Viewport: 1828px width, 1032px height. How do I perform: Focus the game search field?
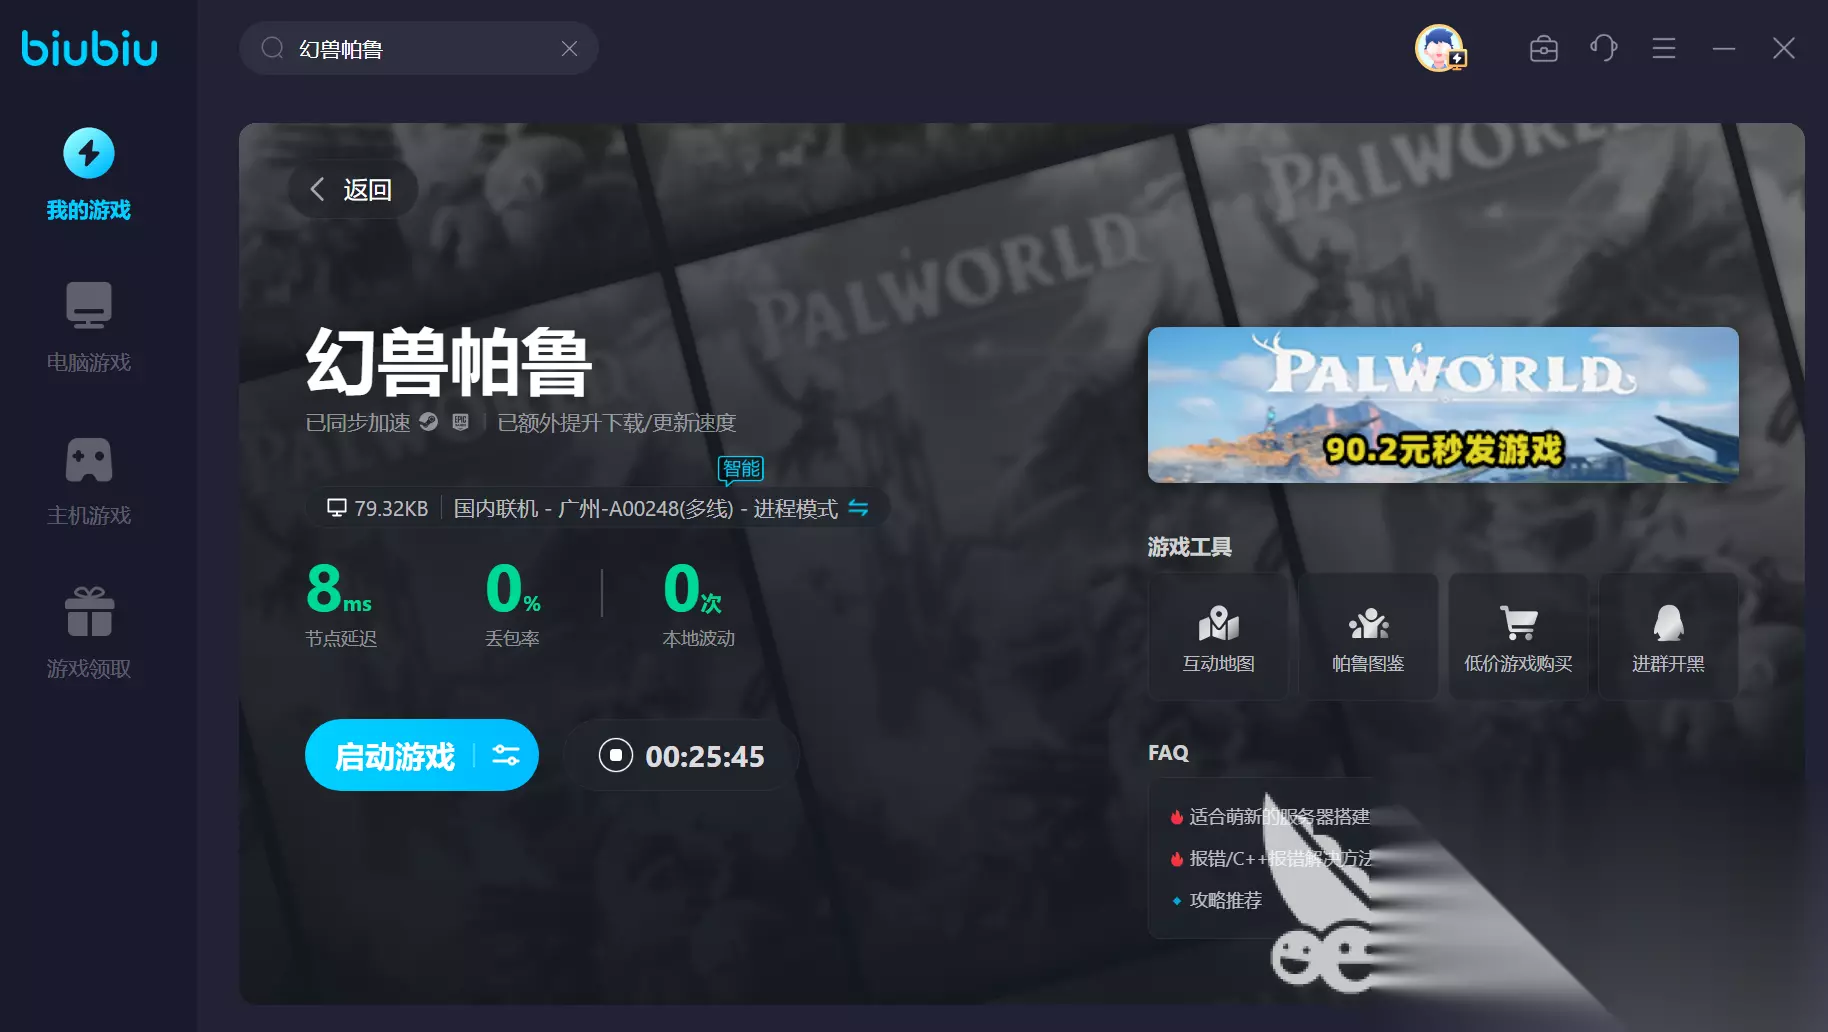(x=420, y=49)
